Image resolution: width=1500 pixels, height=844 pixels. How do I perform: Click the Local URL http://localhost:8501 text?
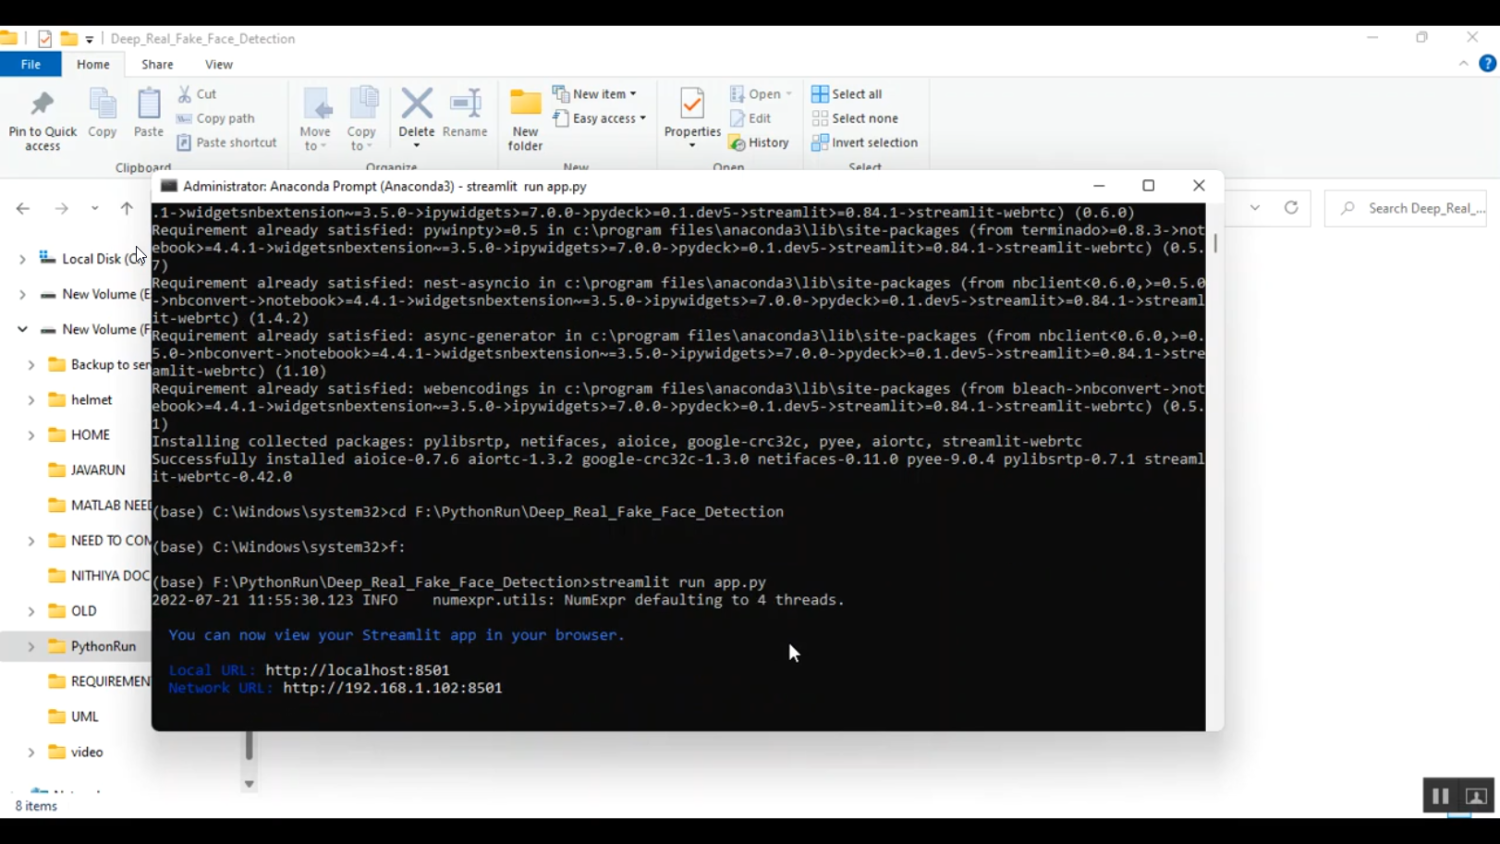point(357,670)
